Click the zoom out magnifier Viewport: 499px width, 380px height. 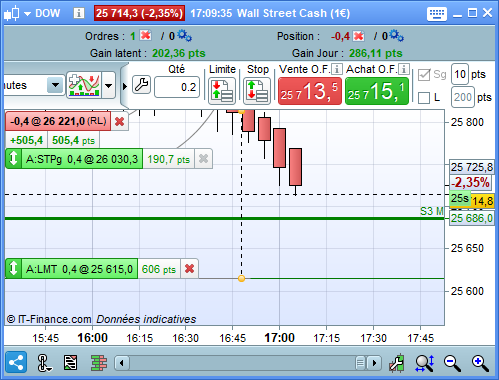[x=452, y=363]
